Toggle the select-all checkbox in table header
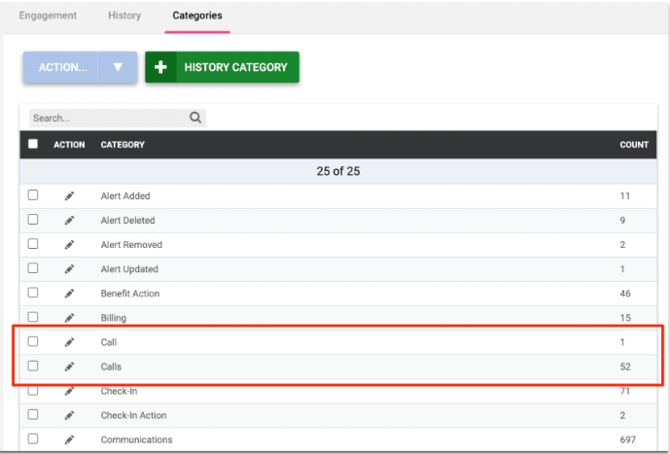The image size is (670, 454). click(33, 144)
